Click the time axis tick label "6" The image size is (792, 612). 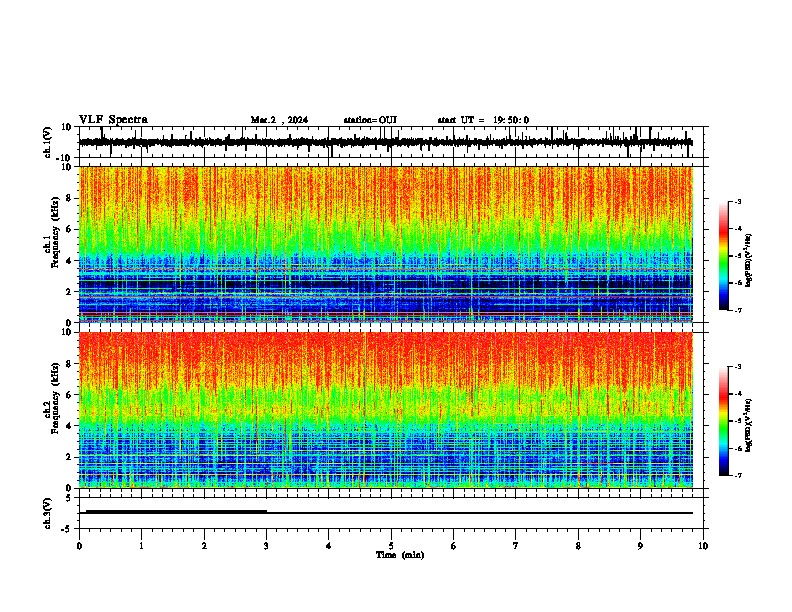click(x=454, y=546)
